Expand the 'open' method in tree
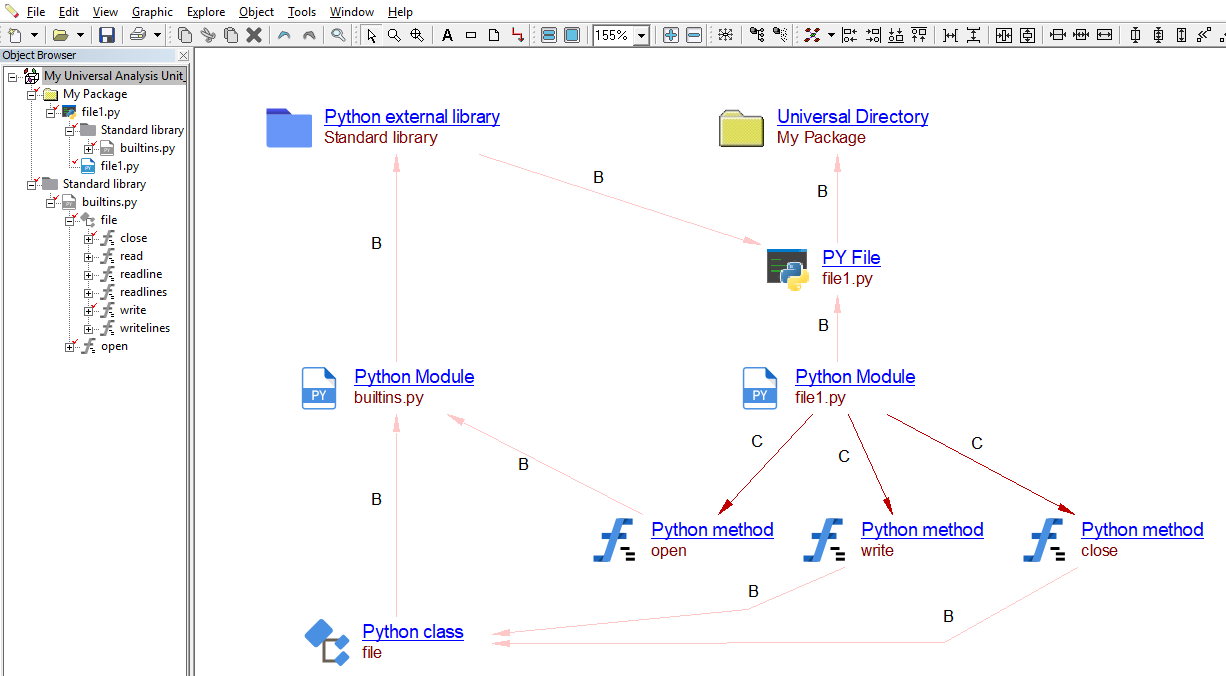The width and height of the screenshot is (1226, 676). point(70,347)
